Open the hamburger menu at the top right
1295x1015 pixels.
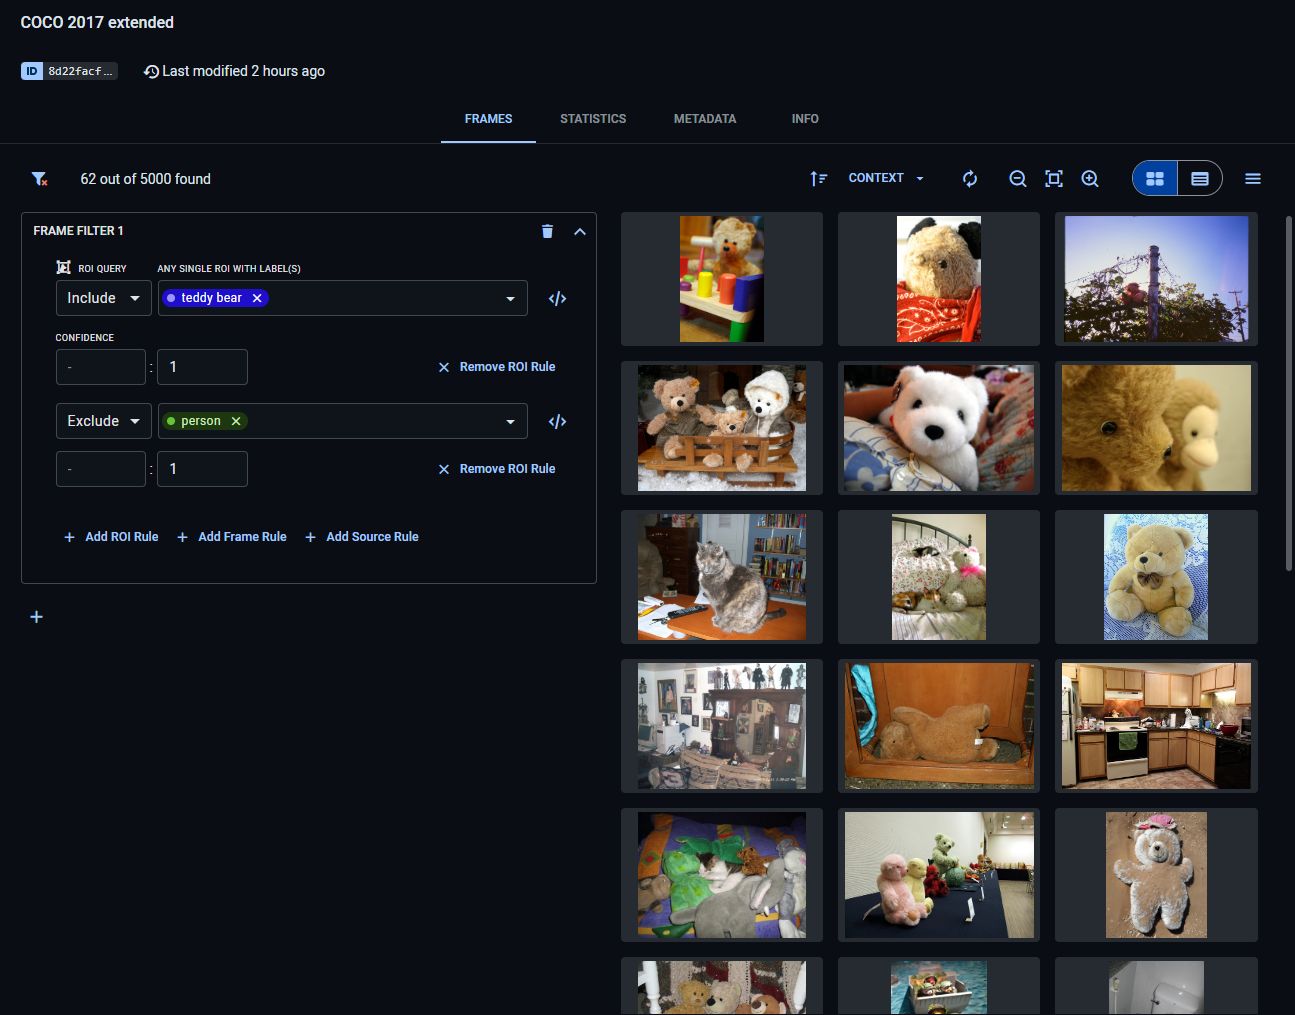click(x=1252, y=179)
